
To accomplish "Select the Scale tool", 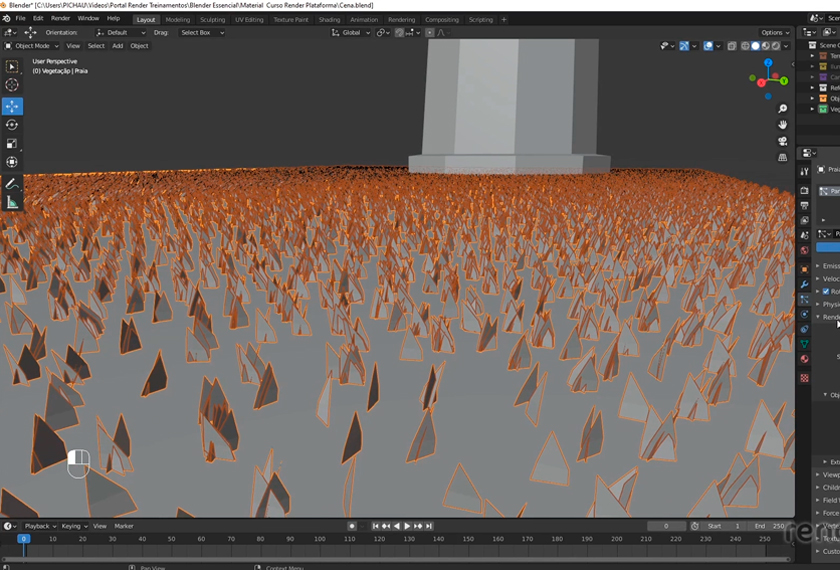I will tap(12, 144).
